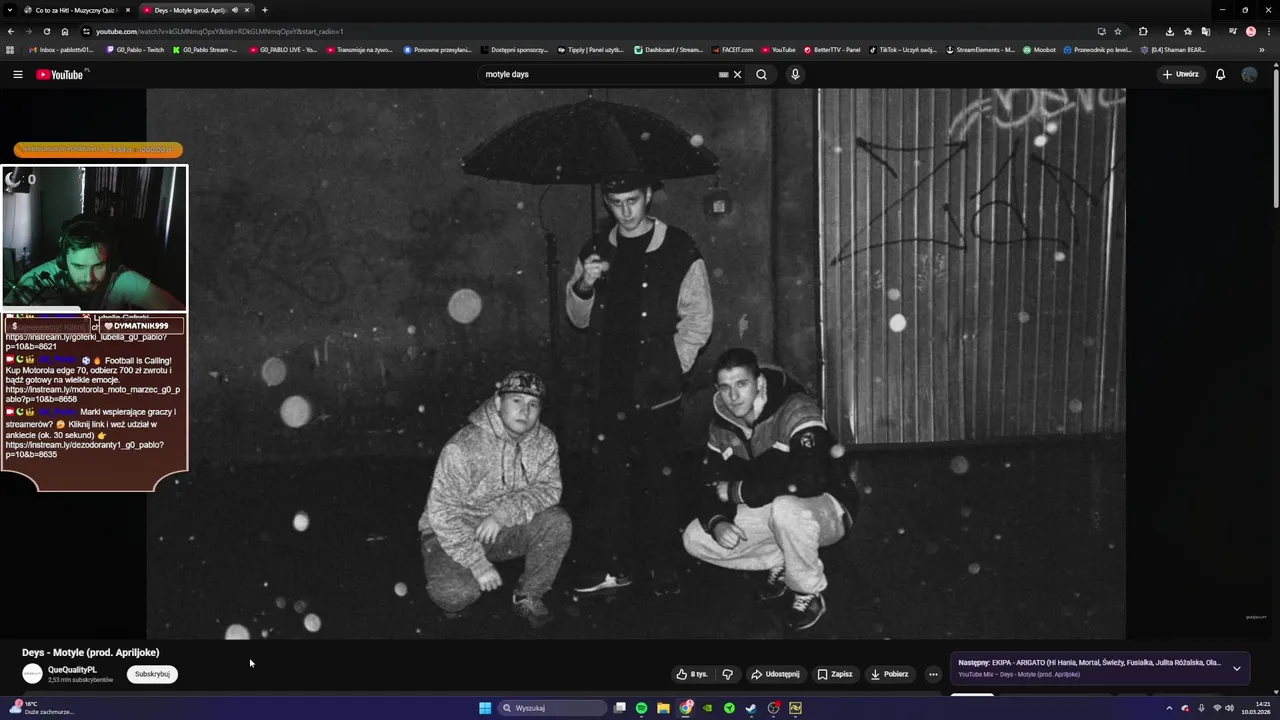Open browser downloads icon
This screenshot has height=720, width=1280.
tap(1170, 31)
